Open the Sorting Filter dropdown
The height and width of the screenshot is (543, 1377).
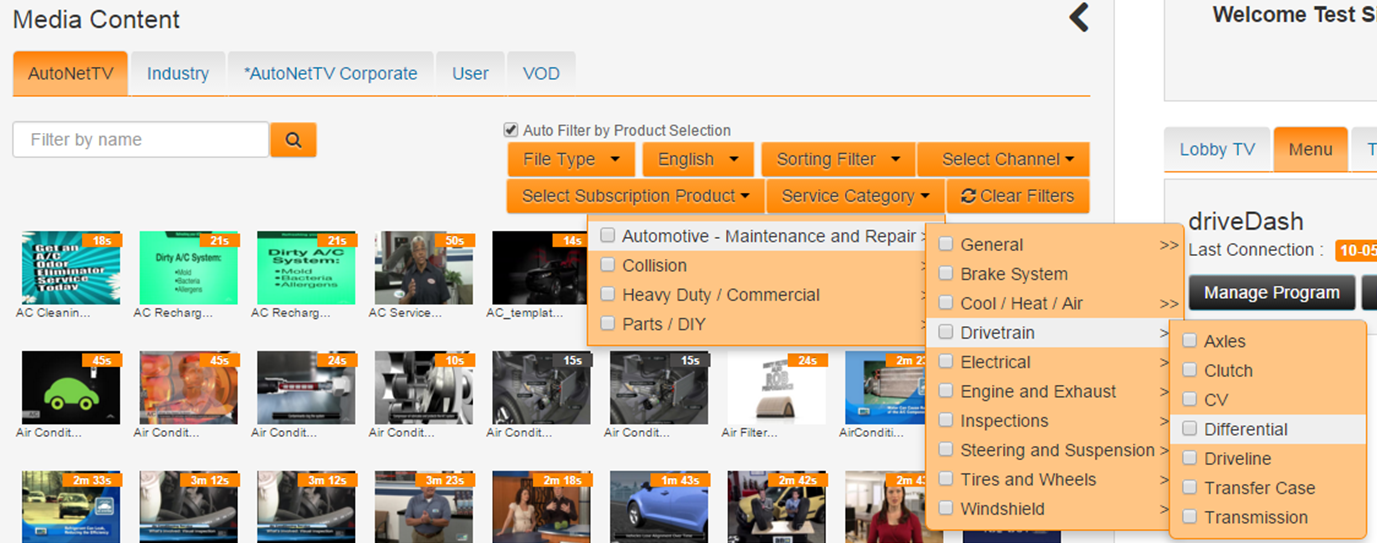click(838, 159)
